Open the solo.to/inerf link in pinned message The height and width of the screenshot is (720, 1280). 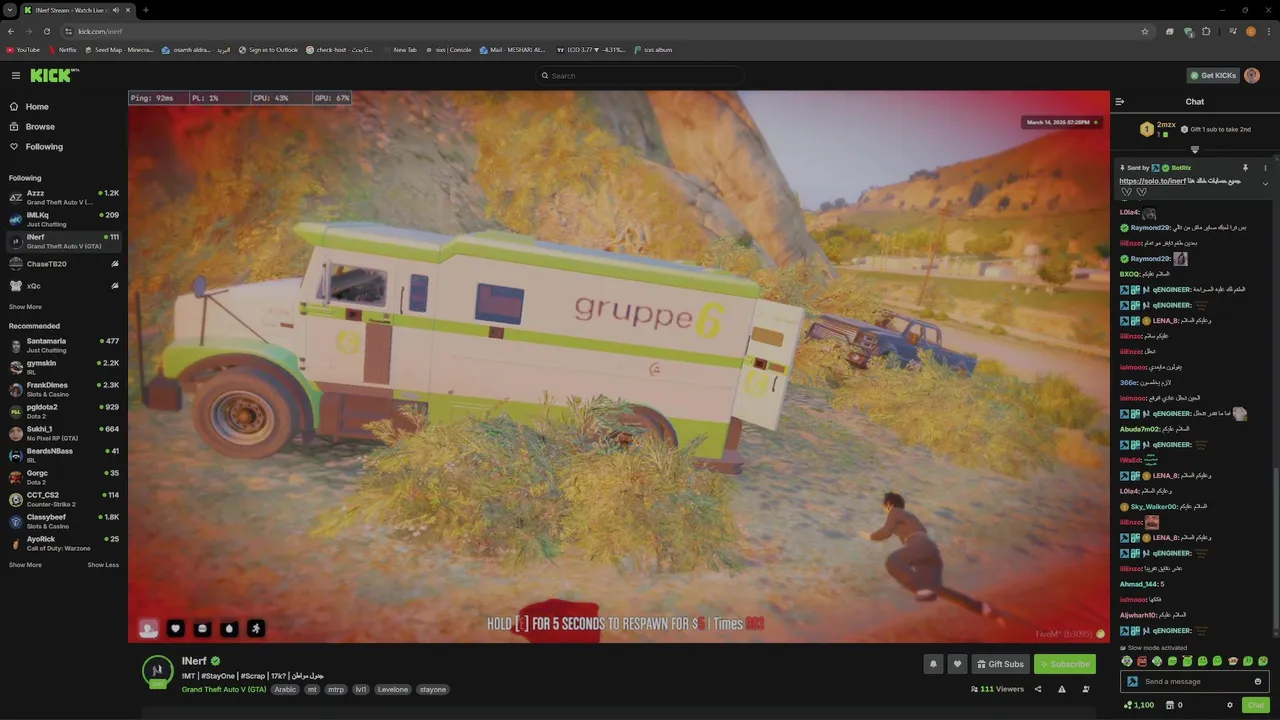click(x=1152, y=181)
